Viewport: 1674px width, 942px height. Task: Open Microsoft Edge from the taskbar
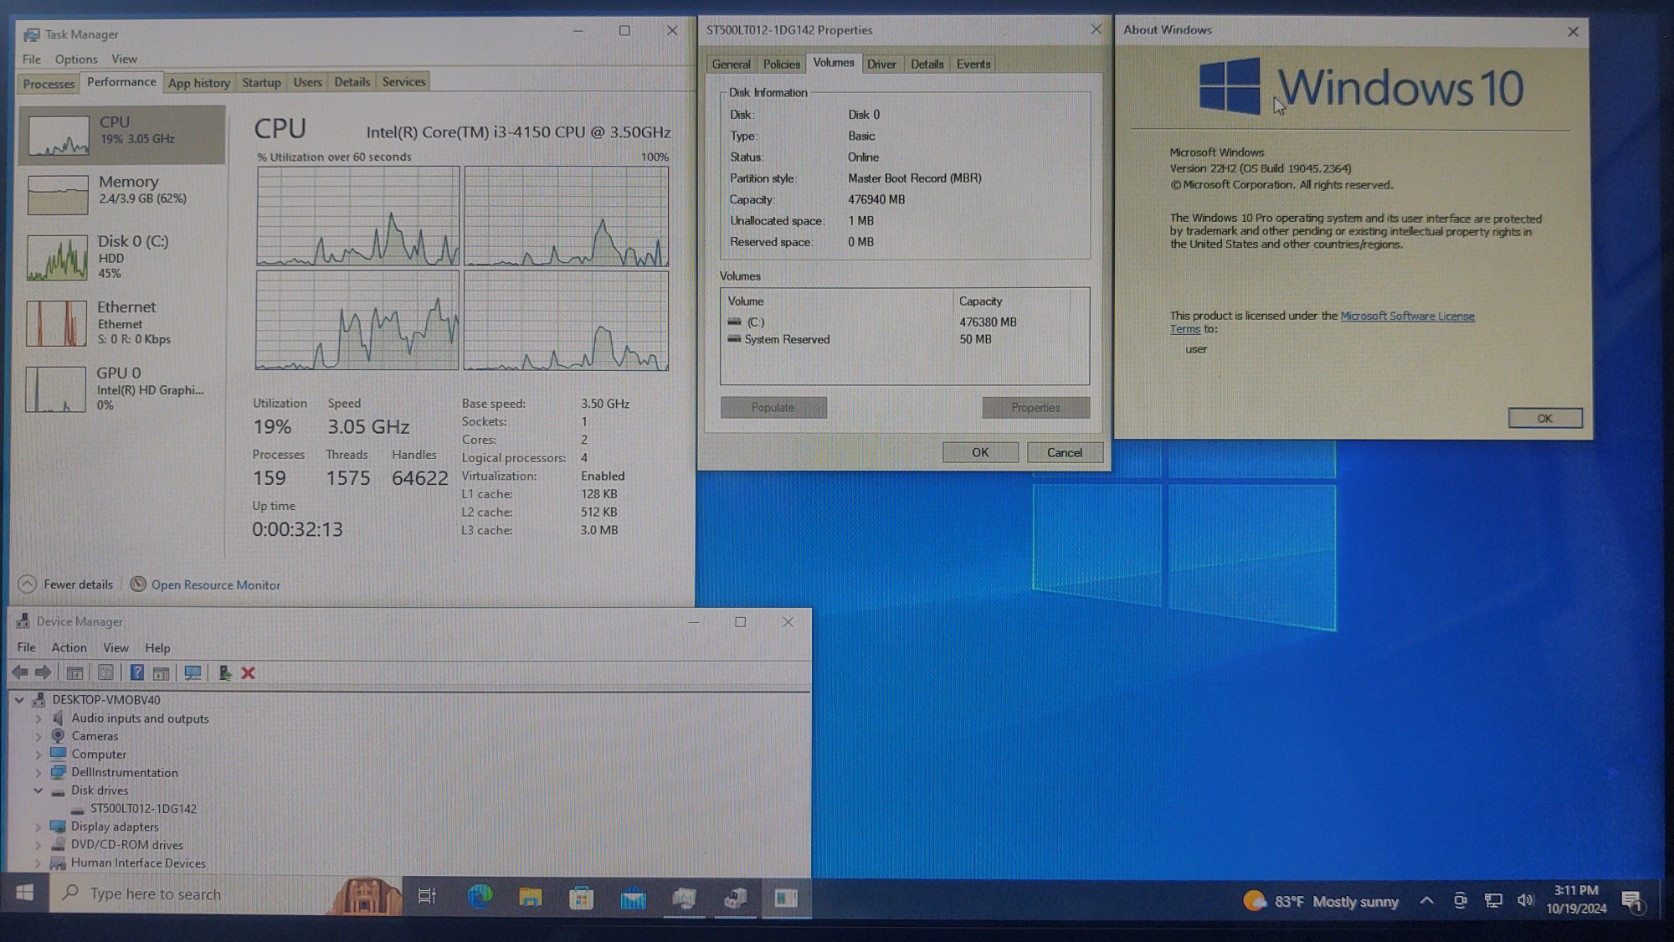click(x=480, y=897)
